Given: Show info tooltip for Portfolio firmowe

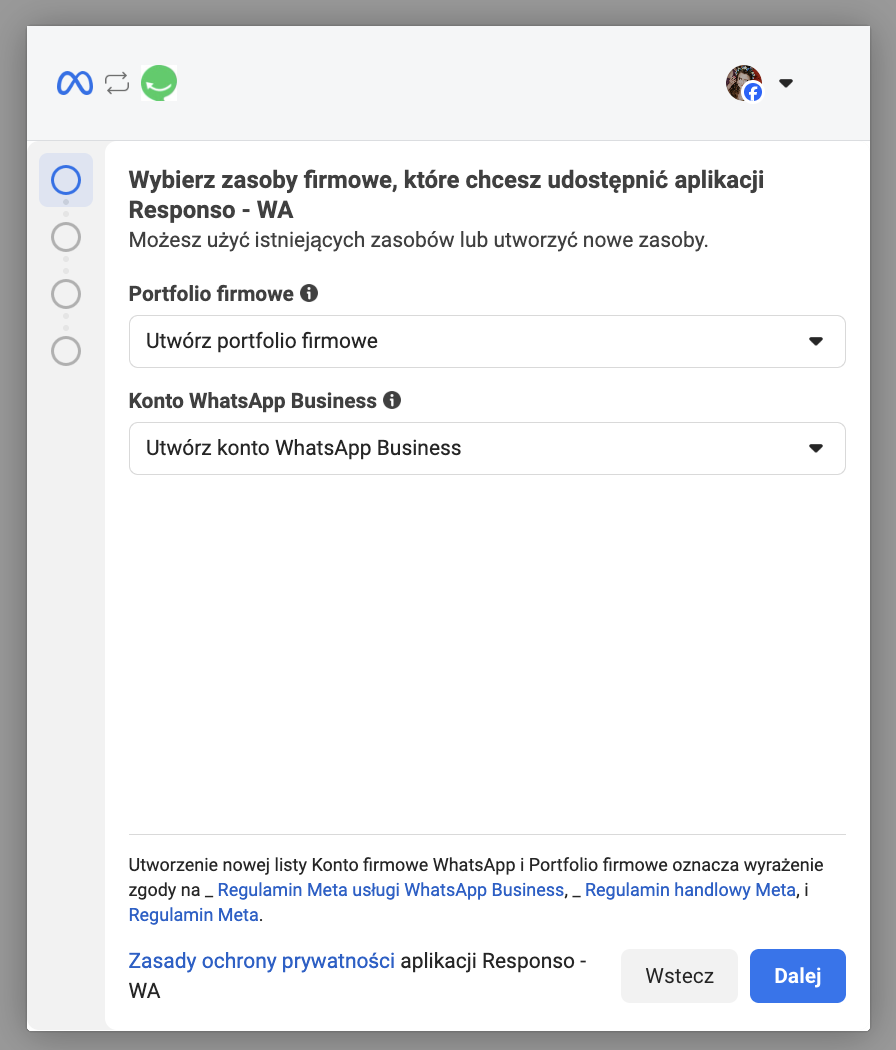Looking at the screenshot, I should (x=309, y=293).
